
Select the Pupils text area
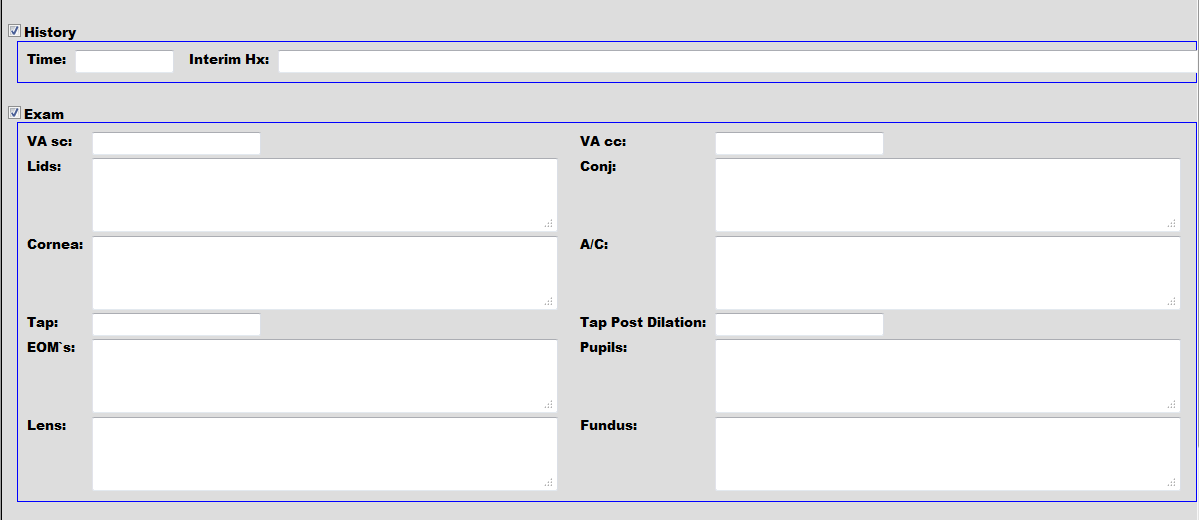click(947, 375)
